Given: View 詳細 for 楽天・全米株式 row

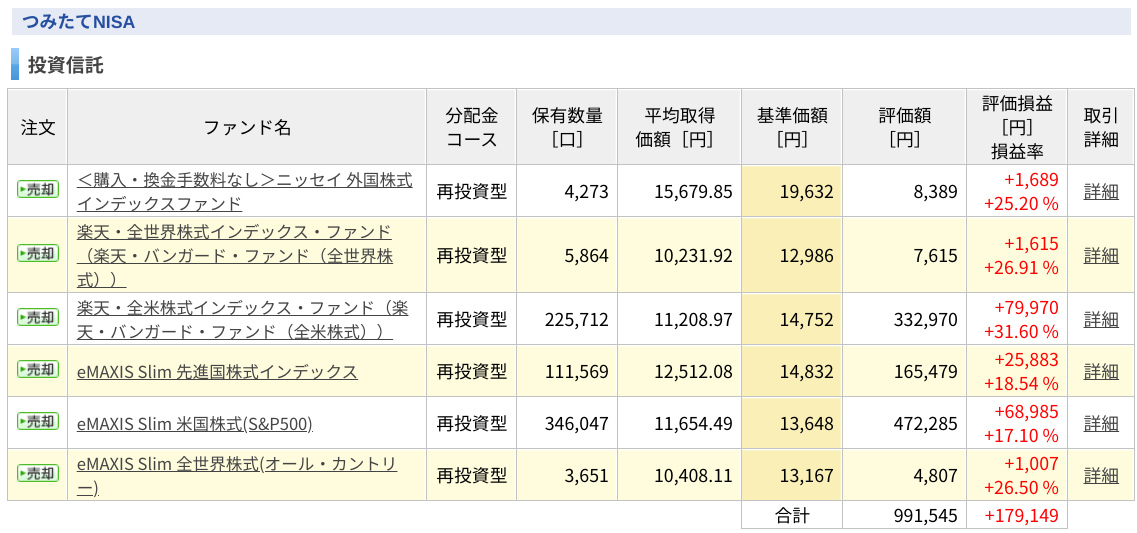Looking at the screenshot, I should point(1101,319).
